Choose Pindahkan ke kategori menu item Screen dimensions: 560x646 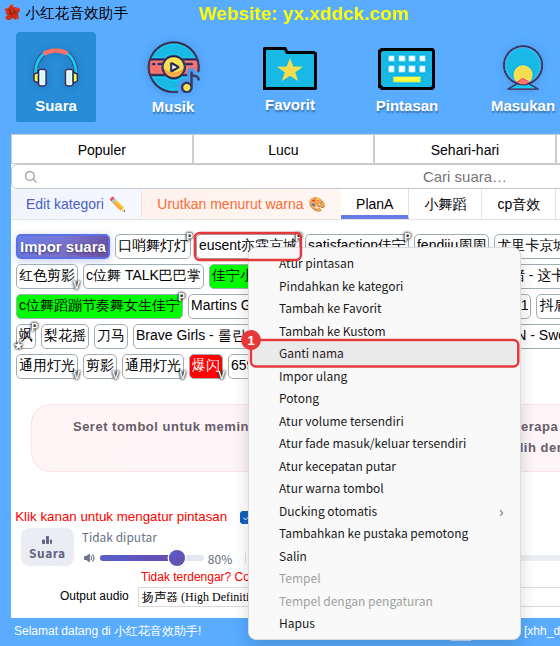[384, 286]
